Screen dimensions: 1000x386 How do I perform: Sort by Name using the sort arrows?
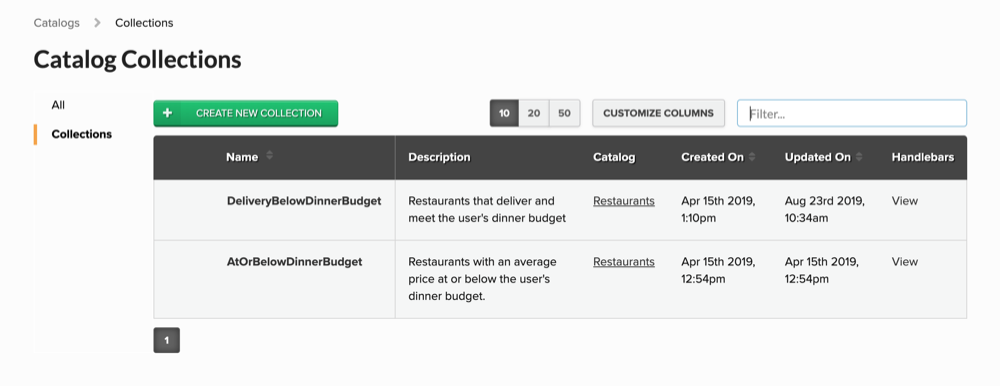[x=269, y=156]
